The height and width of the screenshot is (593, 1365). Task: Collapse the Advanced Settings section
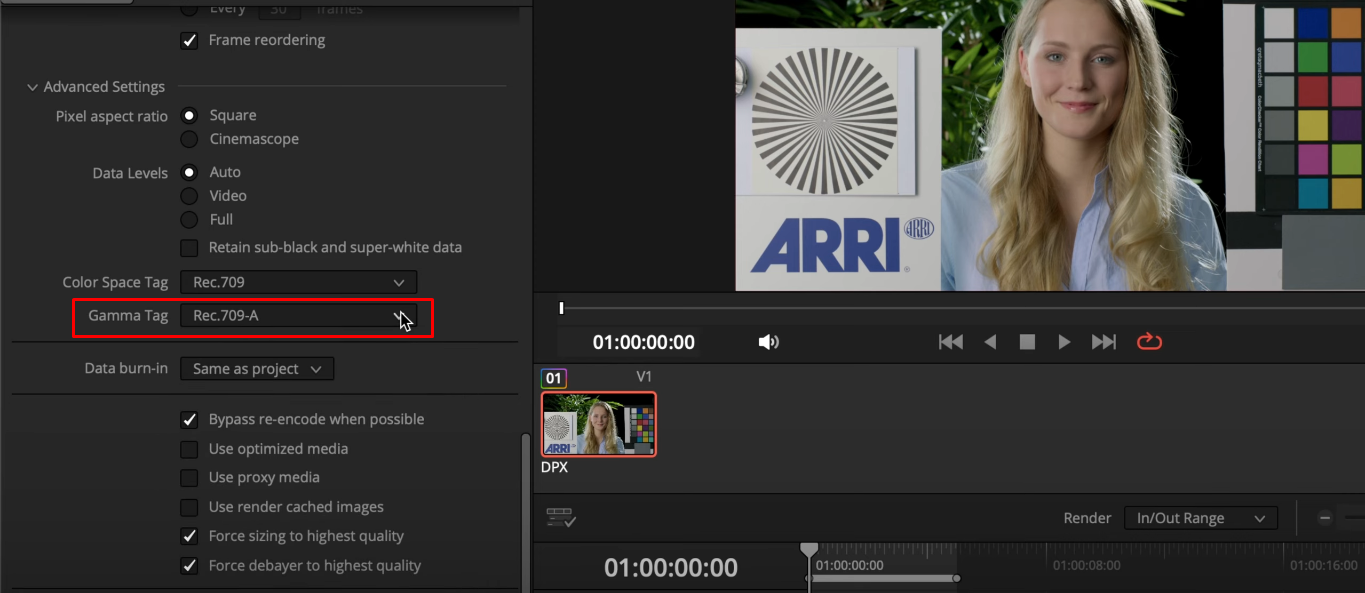coord(33,87)
